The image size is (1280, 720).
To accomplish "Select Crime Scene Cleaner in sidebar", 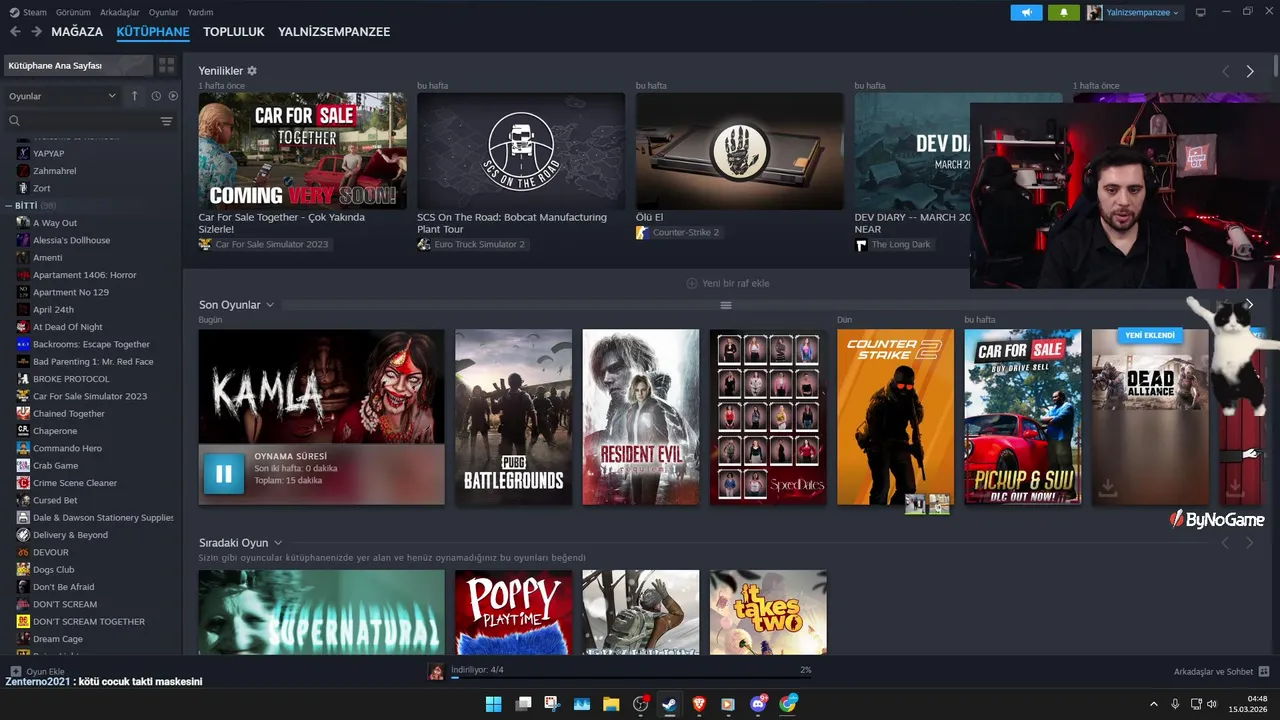I will coord(75,483).
